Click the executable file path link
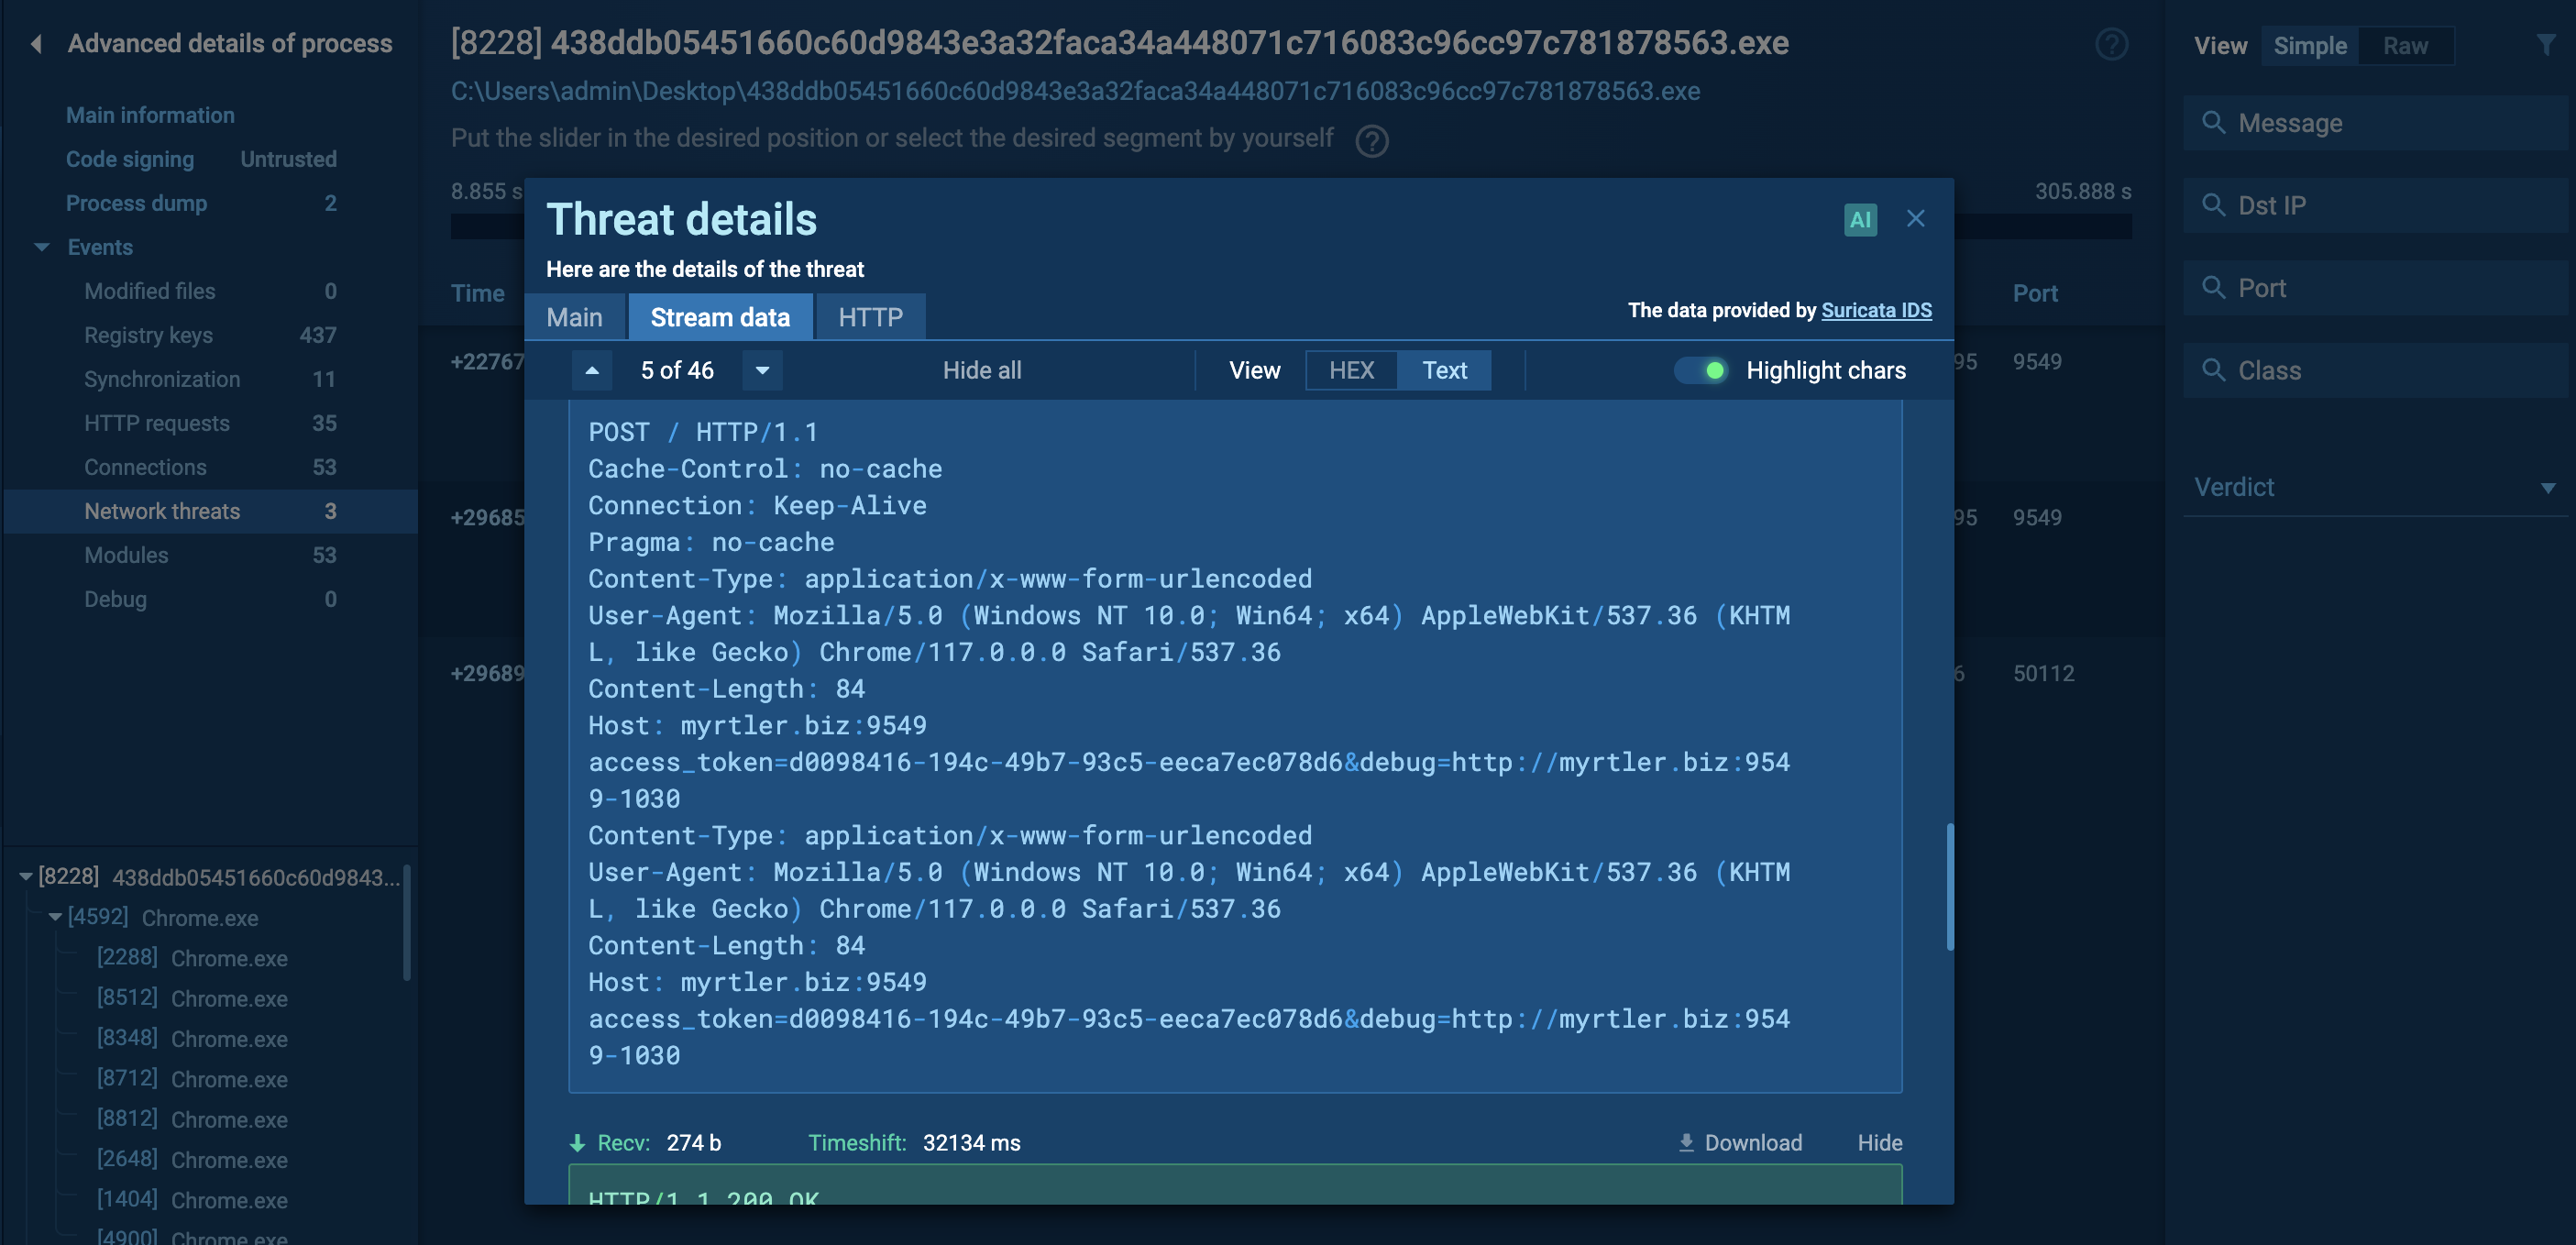Screen dimensions: 2576x1245 coord(1075,91)
